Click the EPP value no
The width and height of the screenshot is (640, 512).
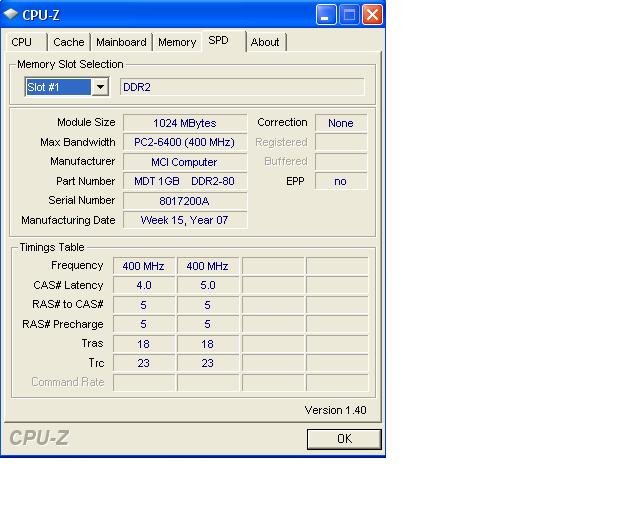tap(341, 181)
